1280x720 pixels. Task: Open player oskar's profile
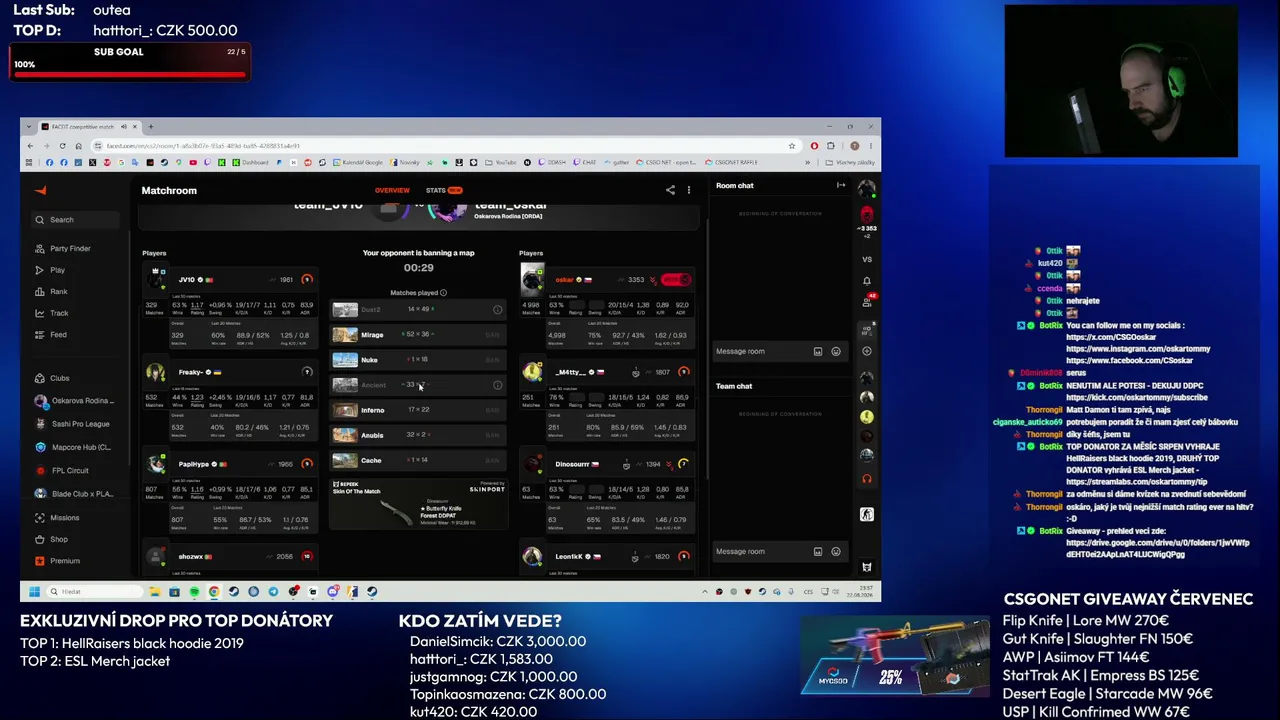tap(565, 280)
